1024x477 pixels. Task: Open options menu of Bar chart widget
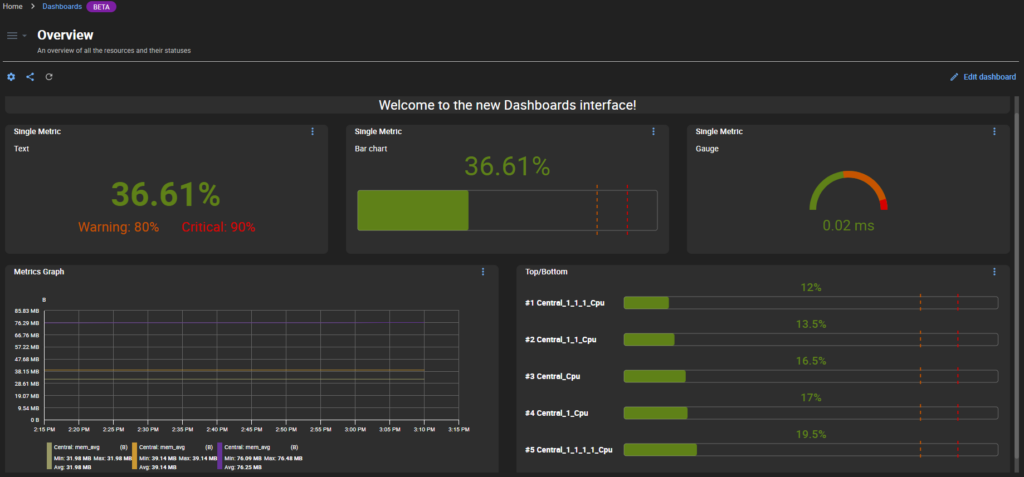pyautogui.click(x=653, y=132)
